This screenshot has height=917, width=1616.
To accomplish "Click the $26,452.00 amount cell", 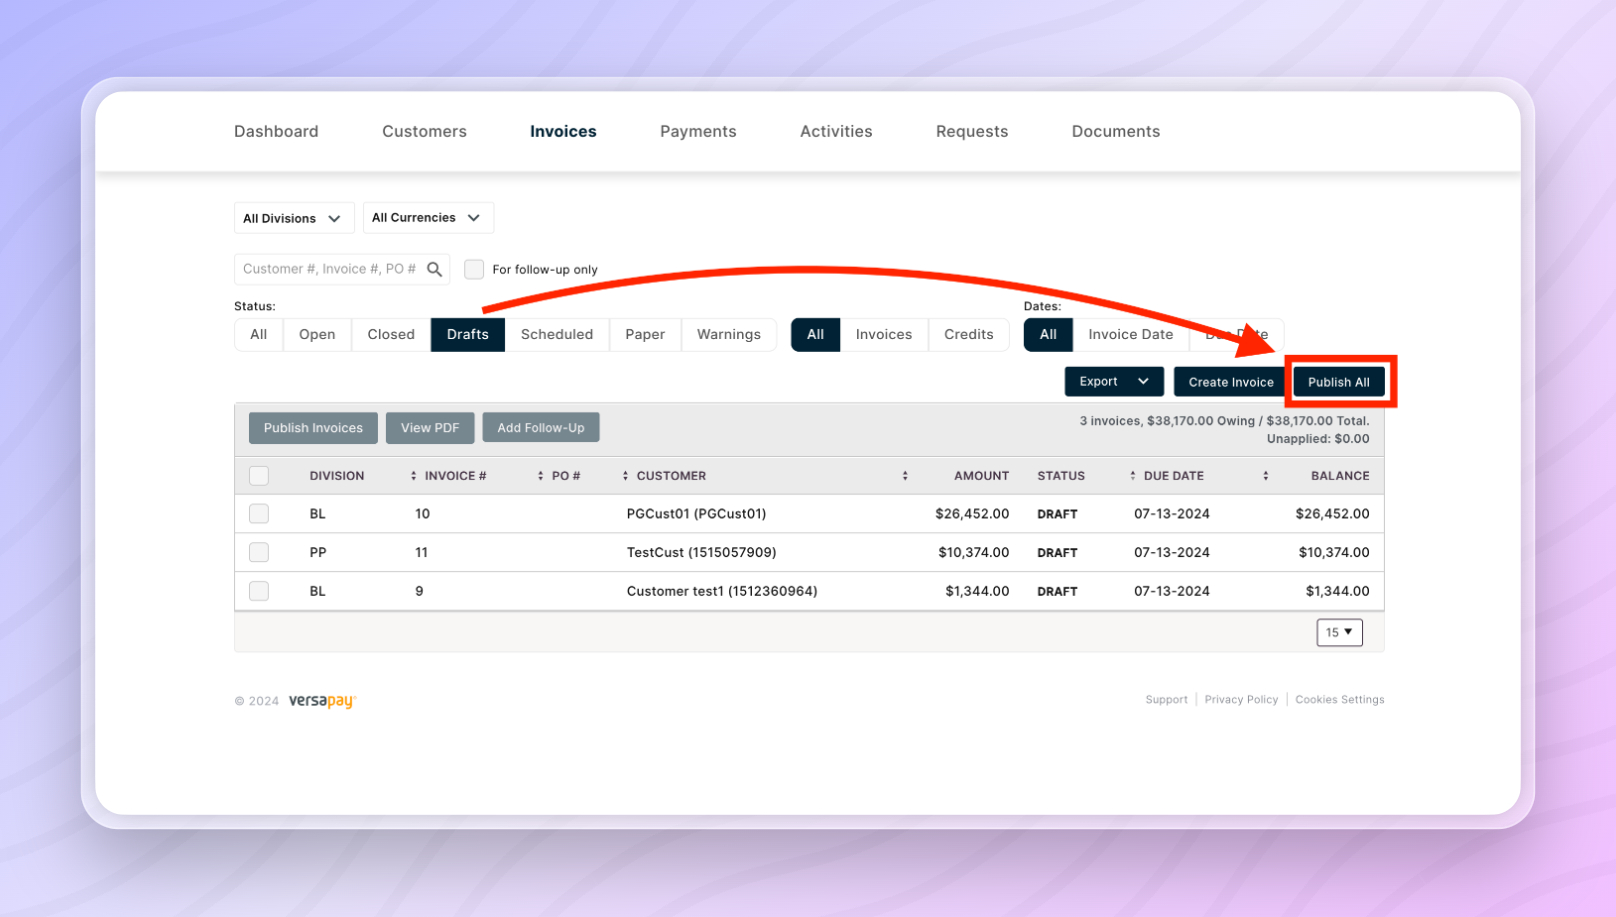I will tap(972, 514).
